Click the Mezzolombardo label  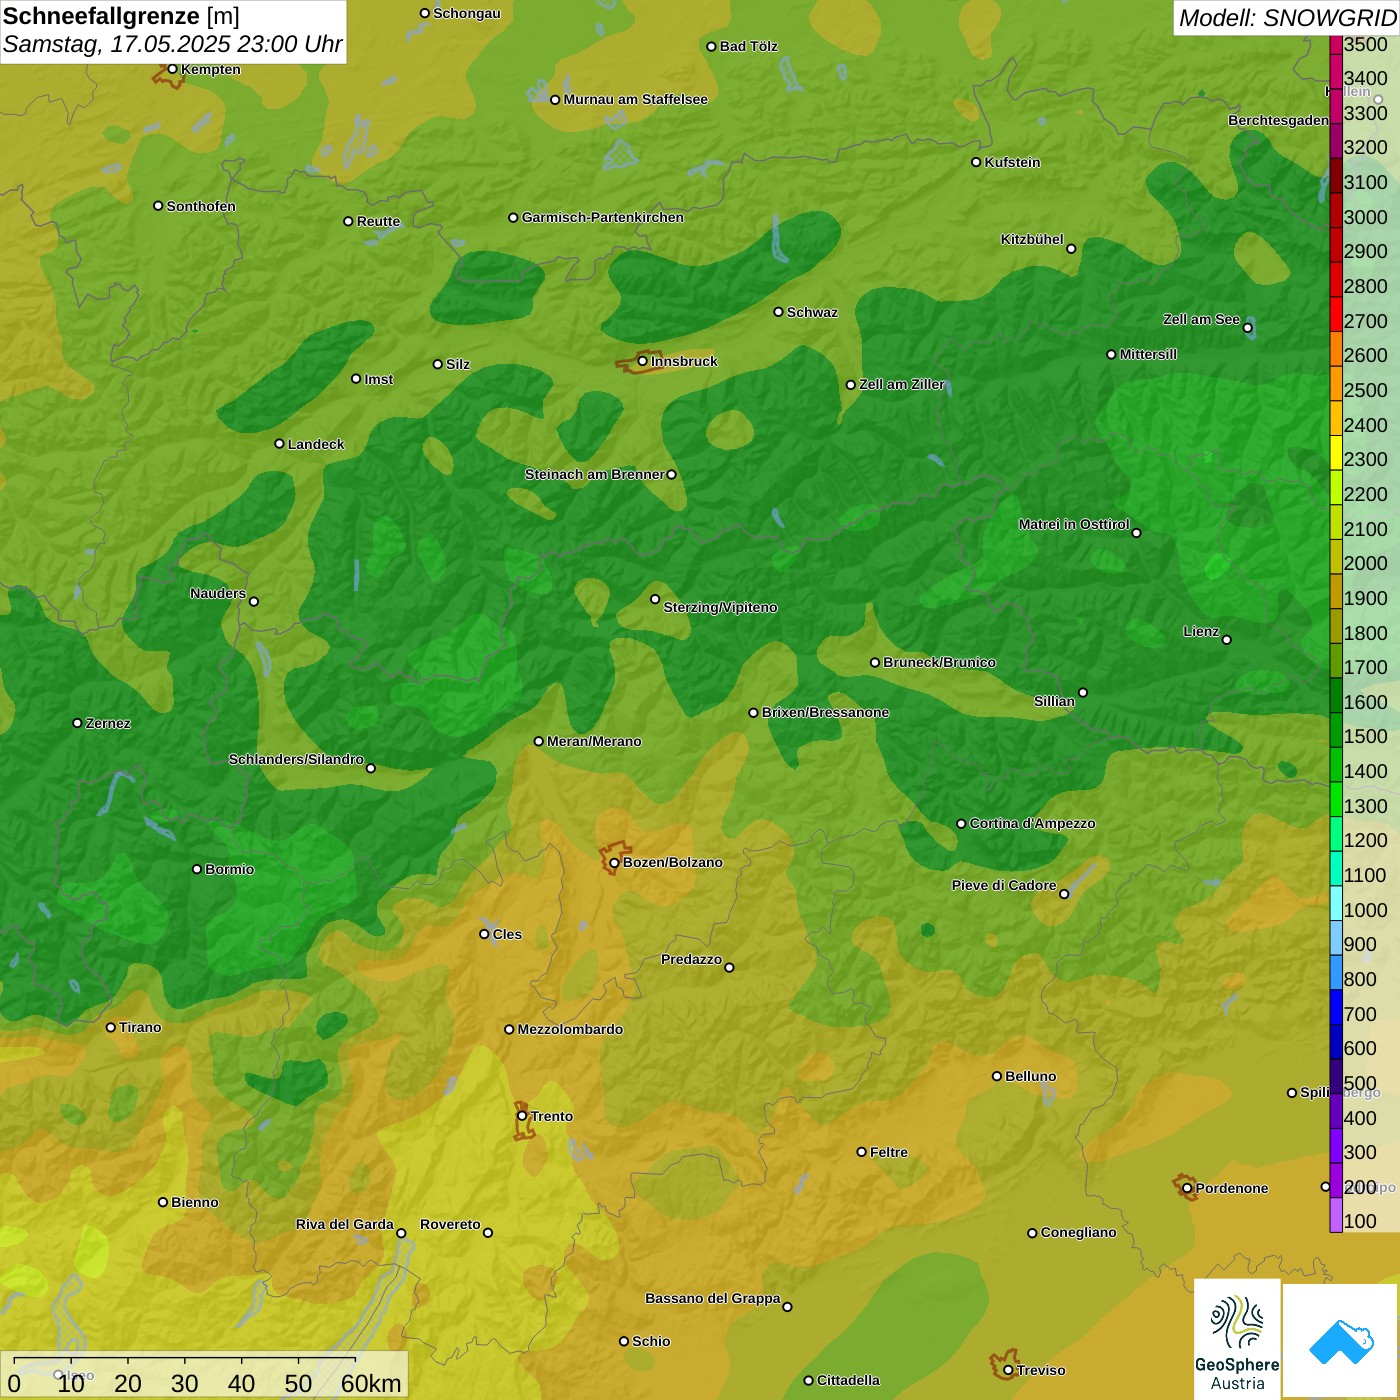(x=570, y=1029)
